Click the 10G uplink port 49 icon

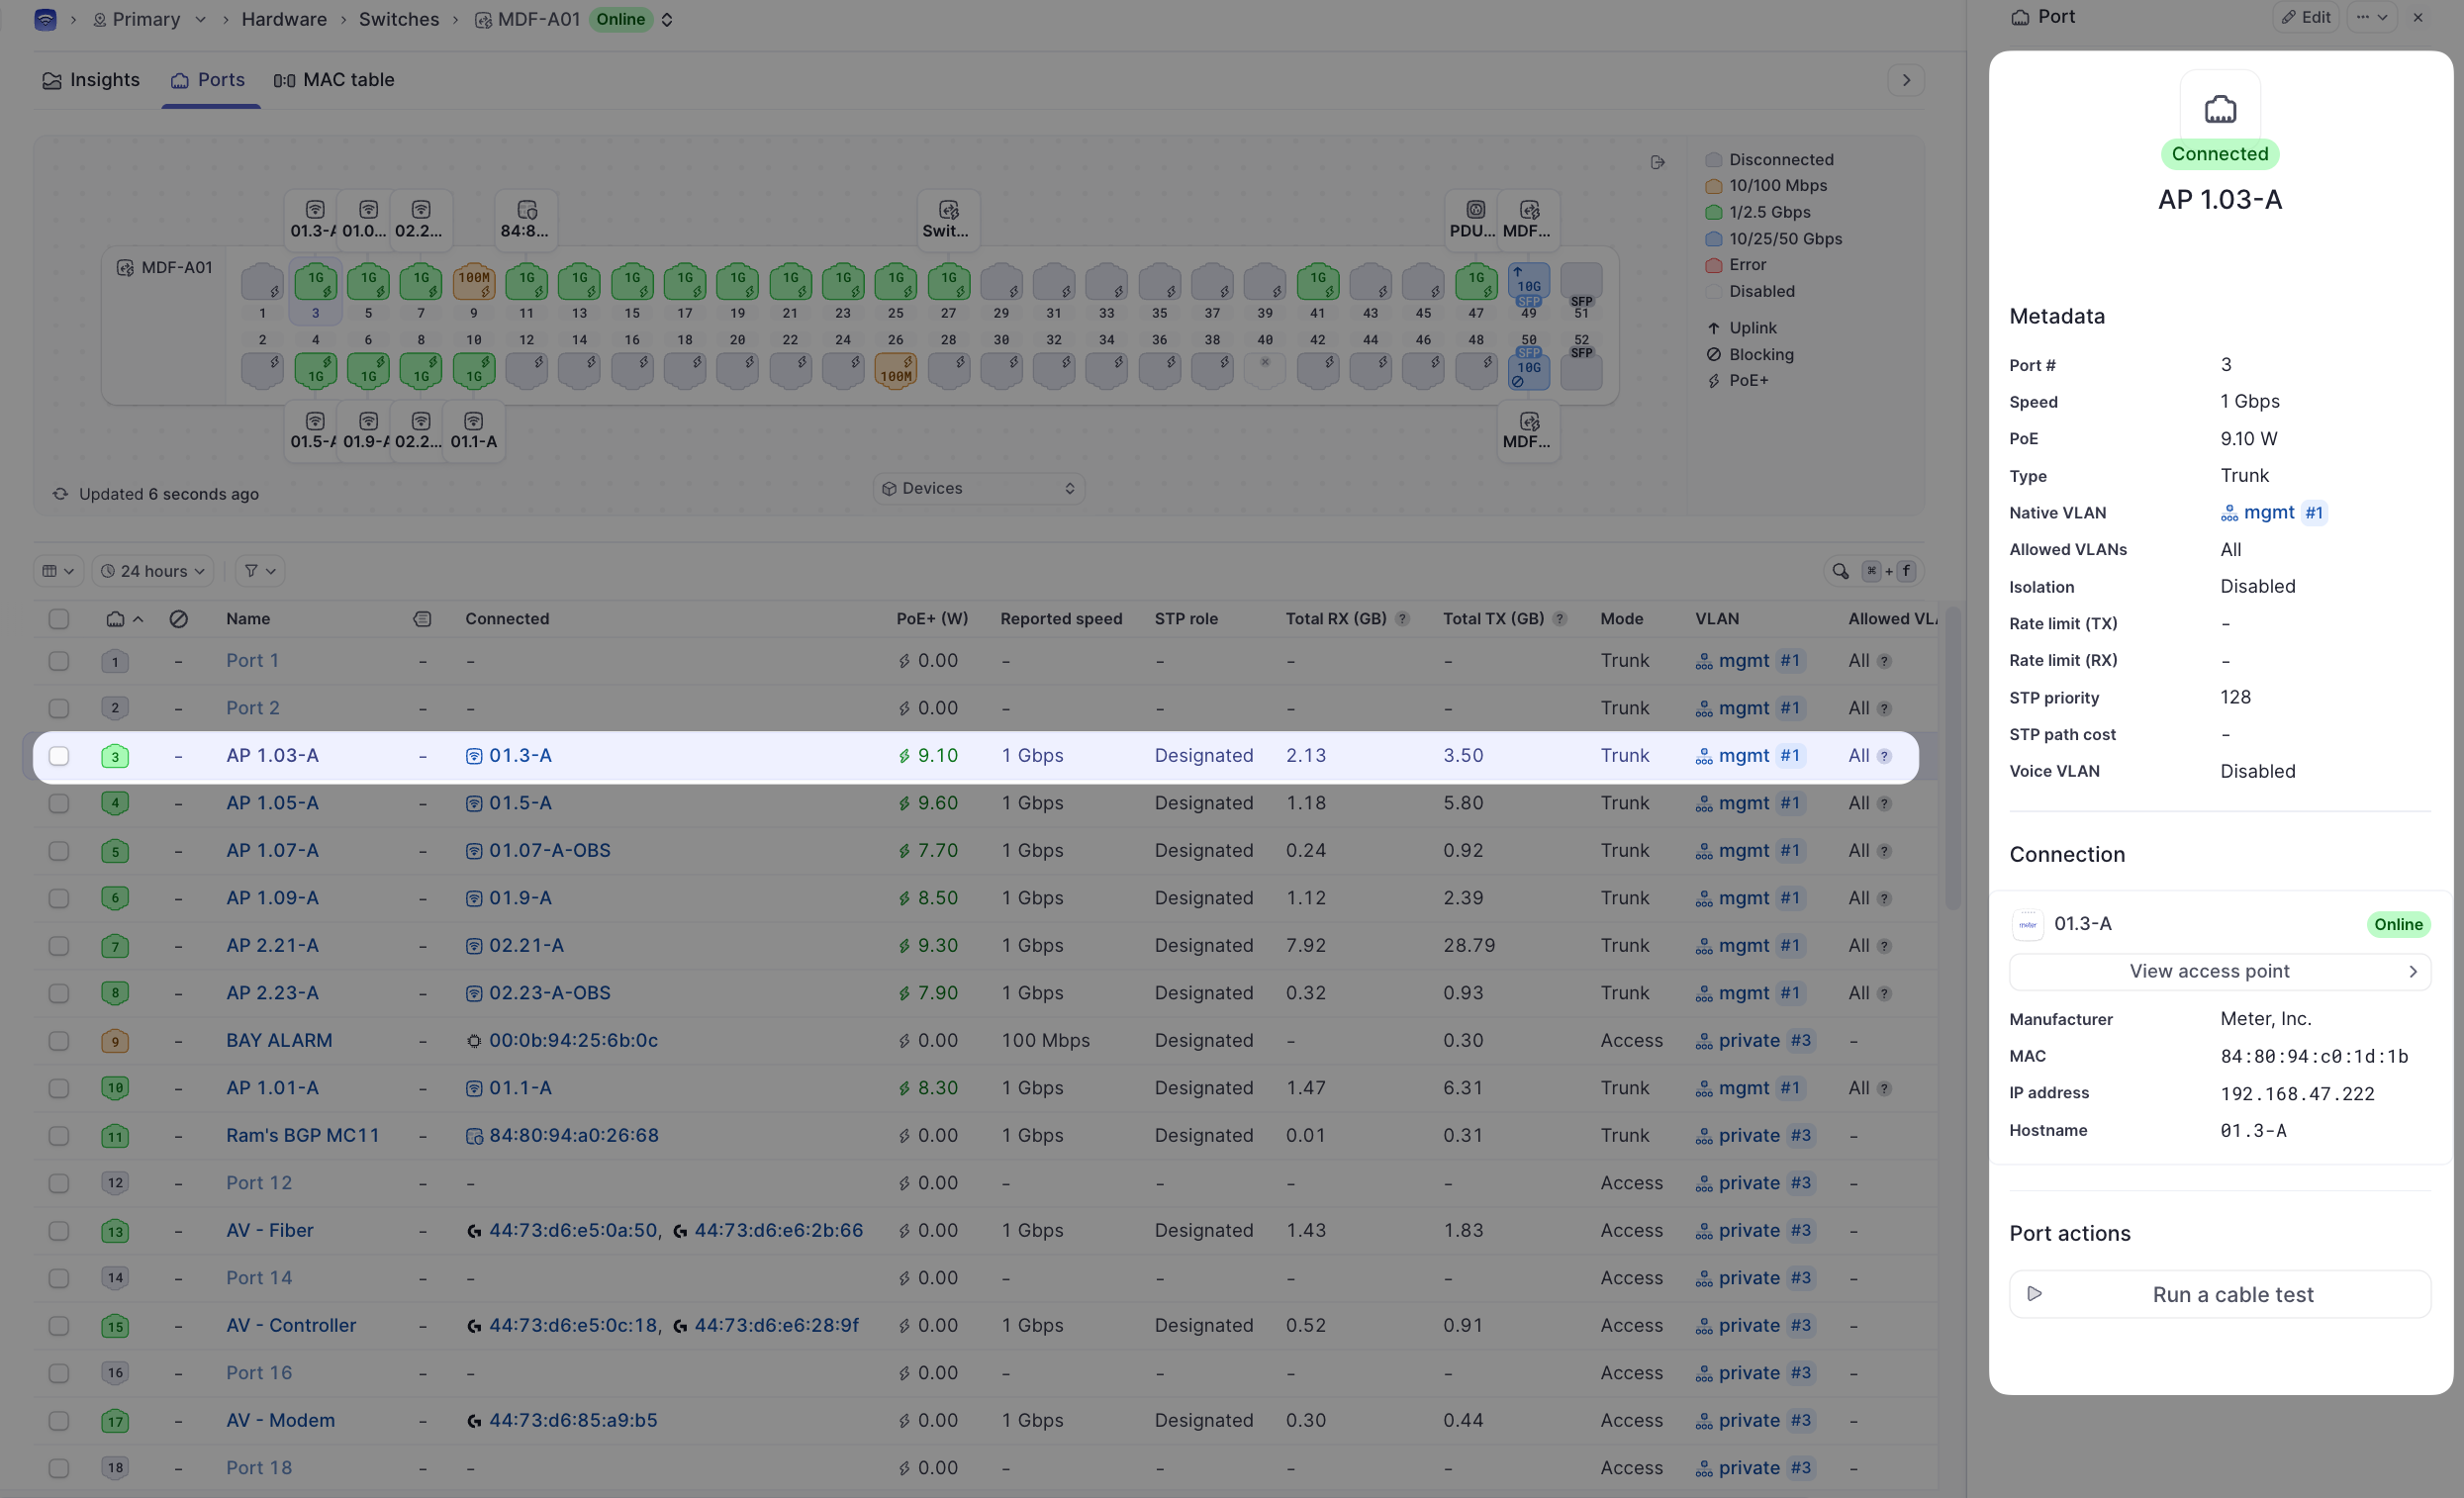pyautogui.click(x=1528, y=282)
